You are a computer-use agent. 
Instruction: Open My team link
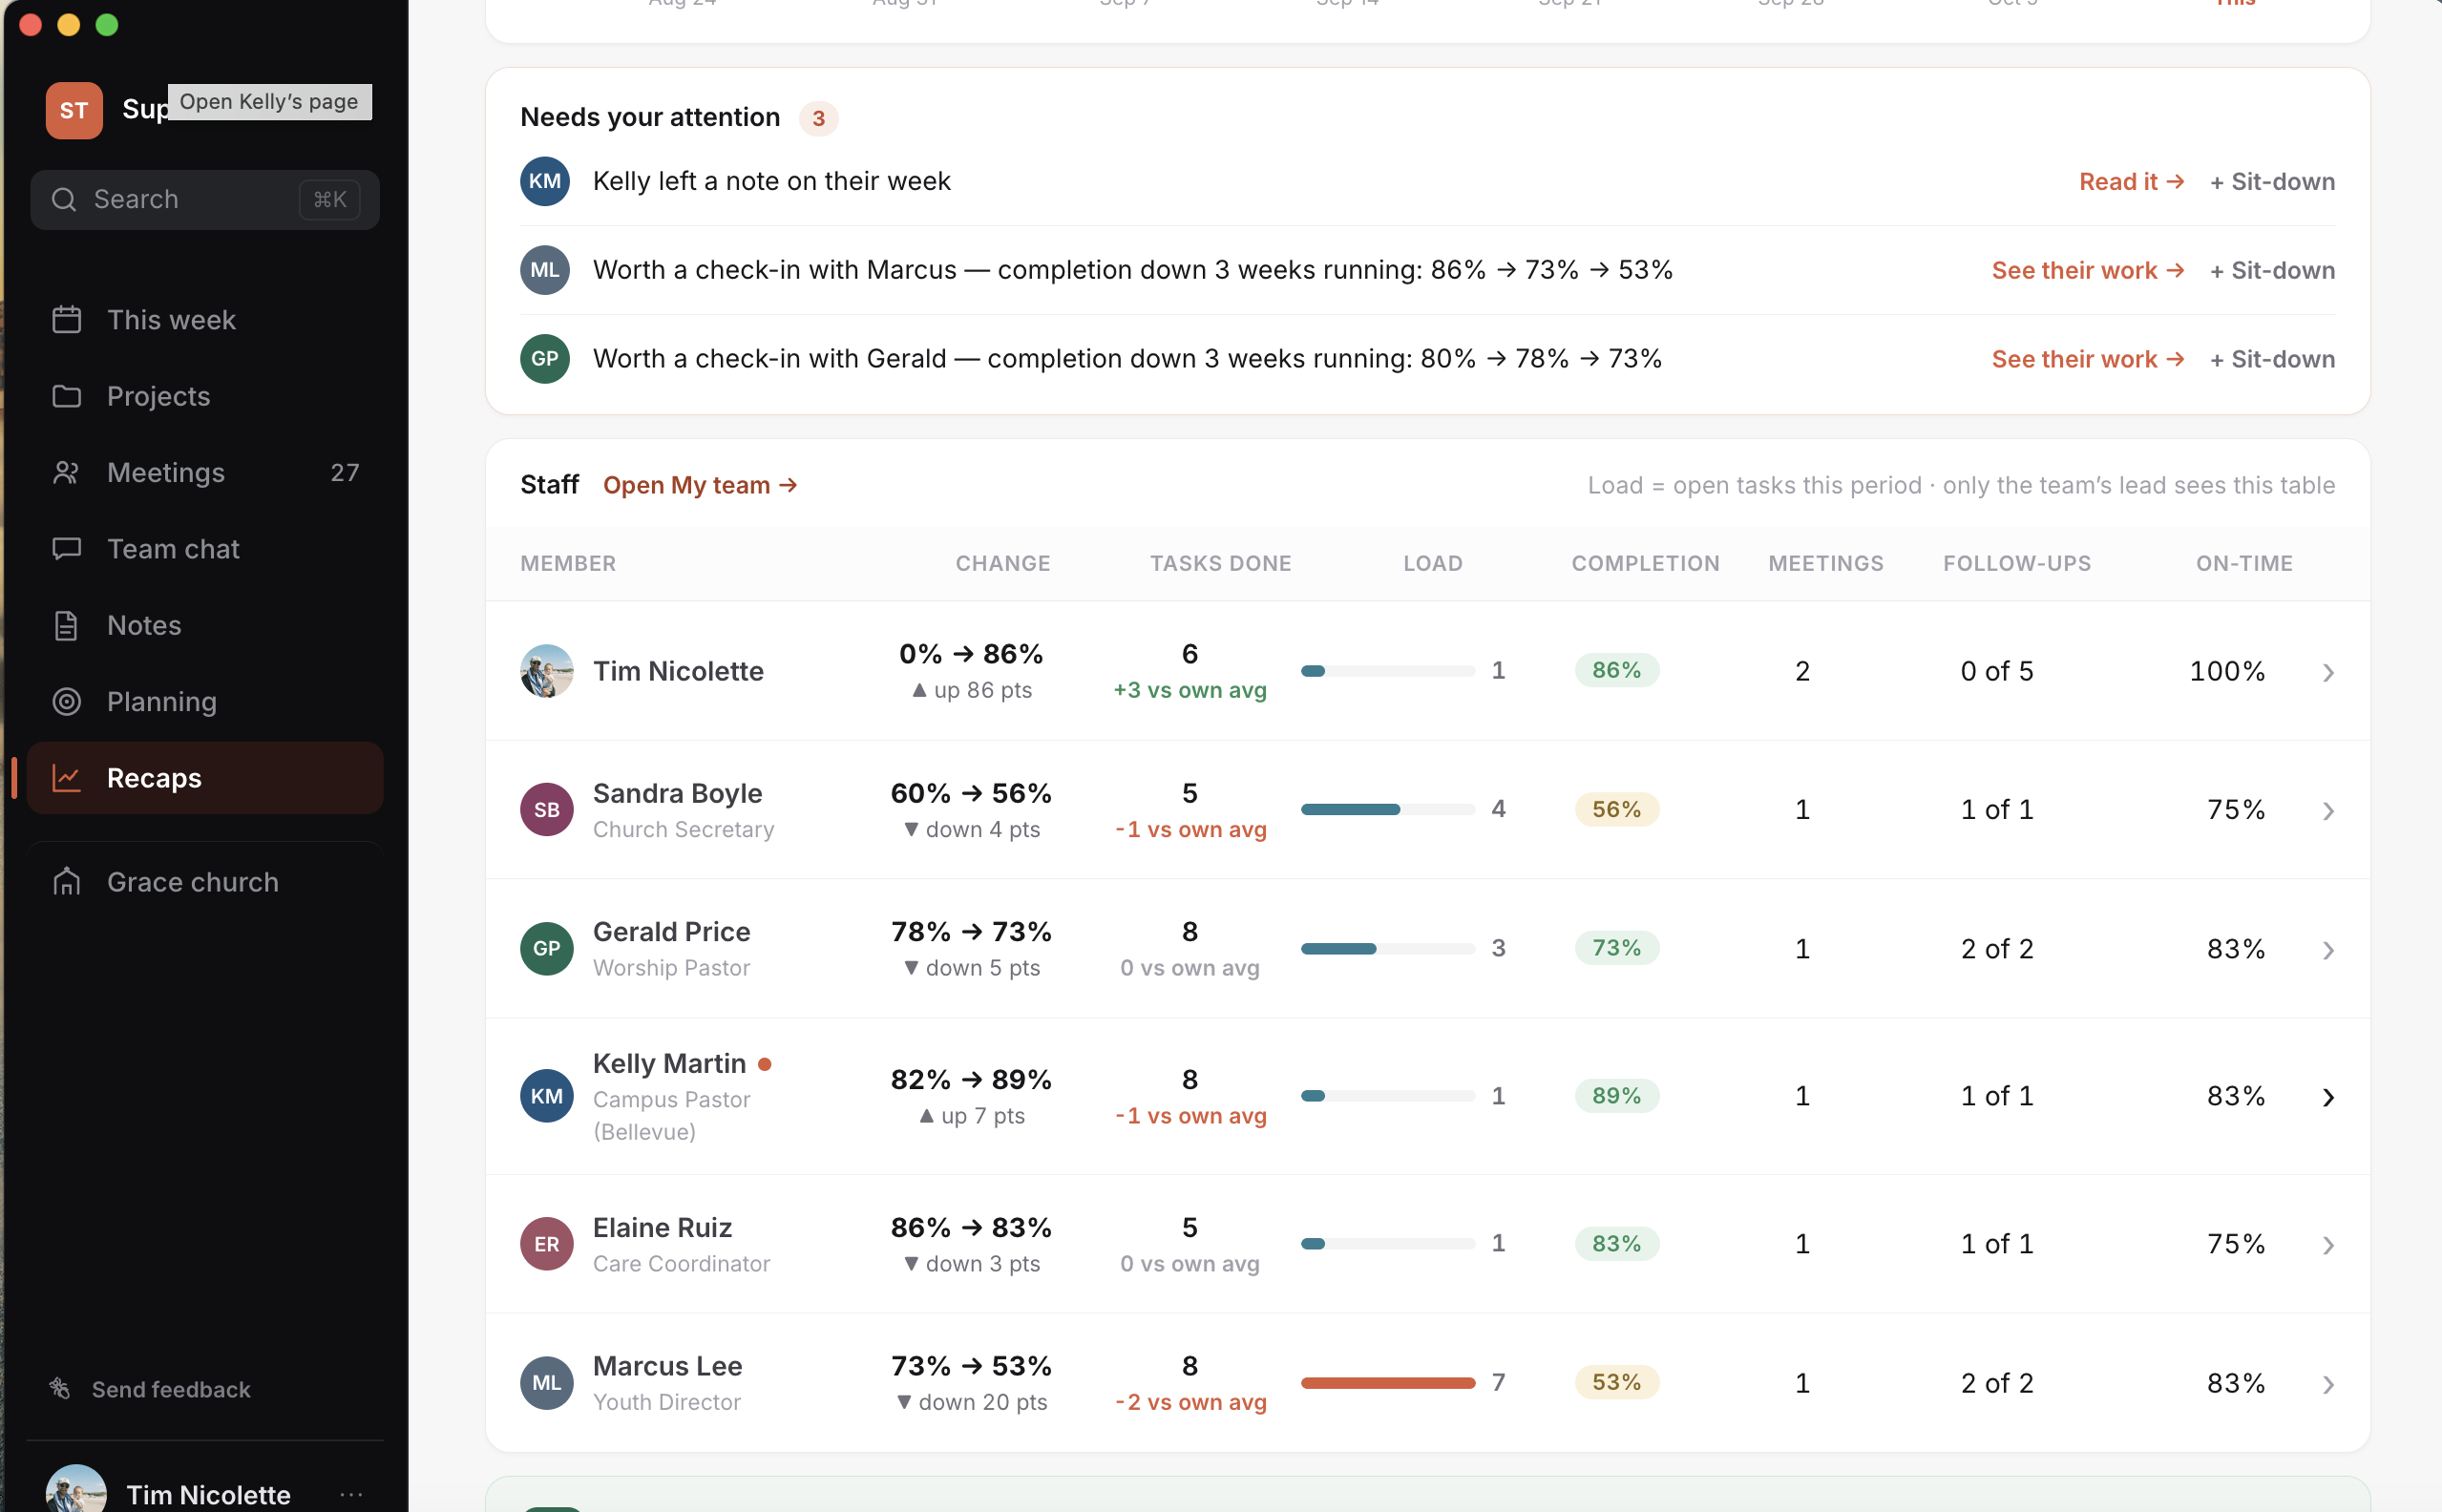(x=700, y=485)
